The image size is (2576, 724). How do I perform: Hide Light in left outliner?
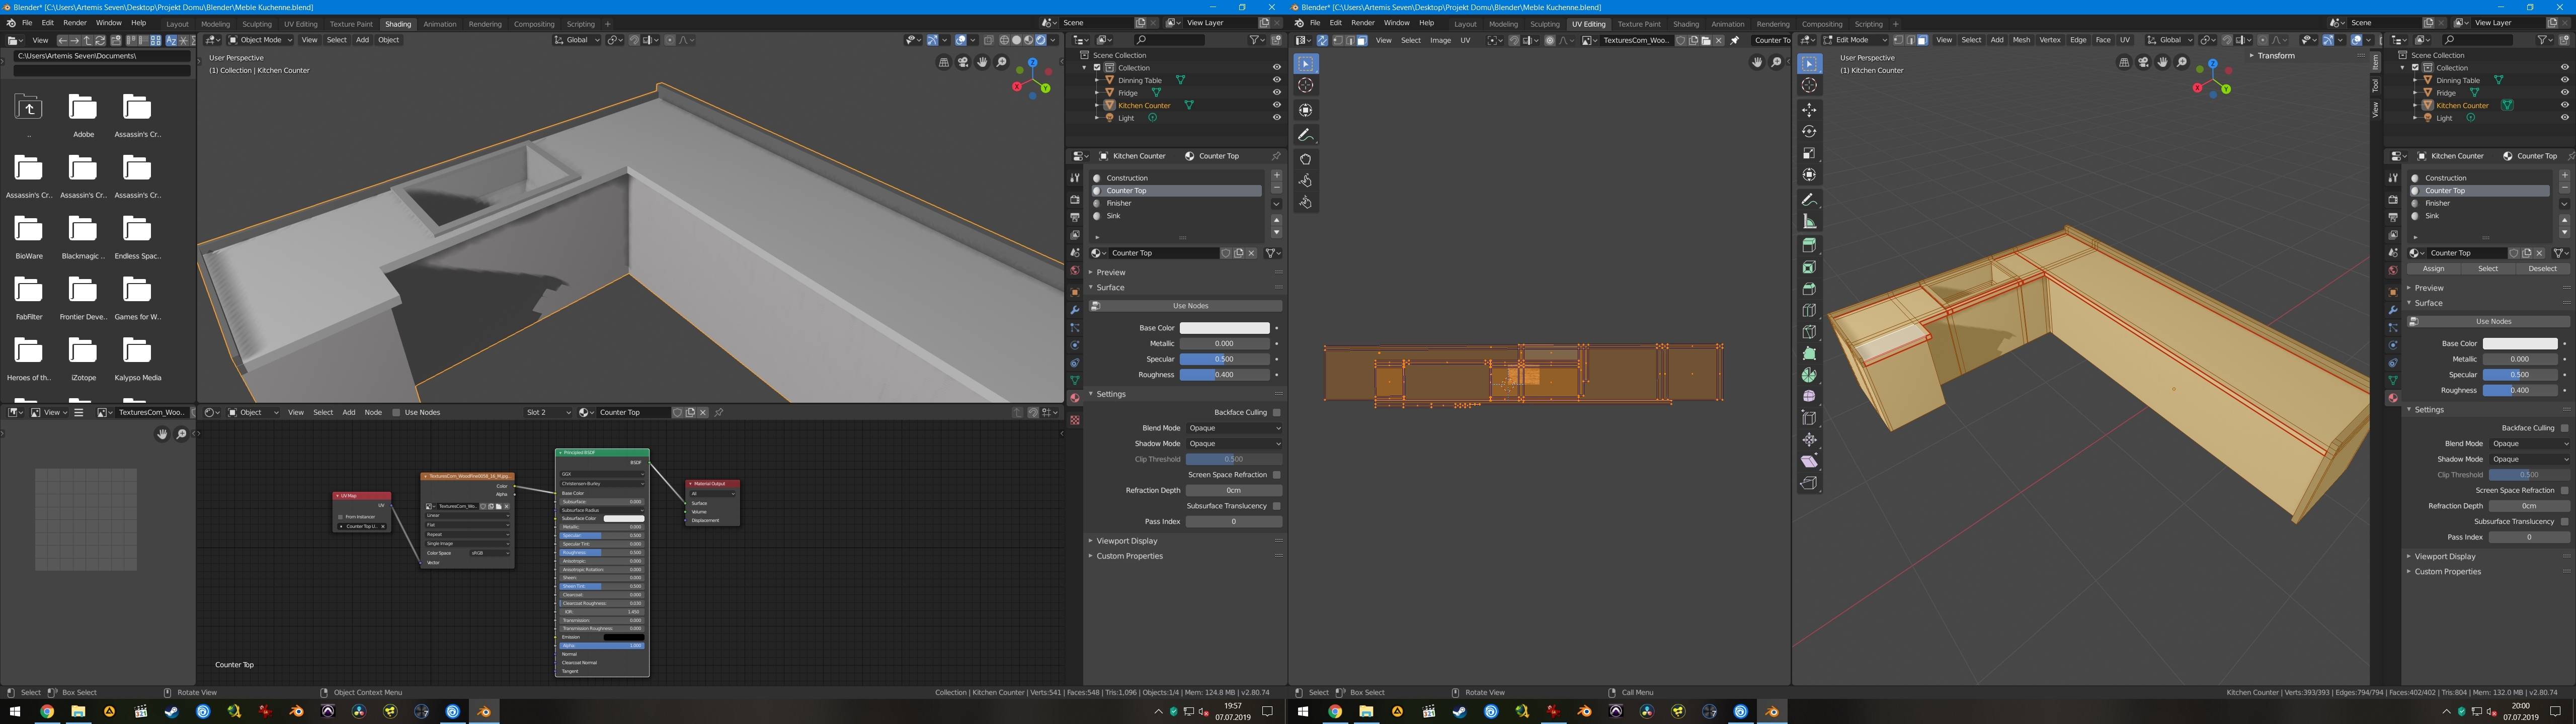coord(1276,117)
